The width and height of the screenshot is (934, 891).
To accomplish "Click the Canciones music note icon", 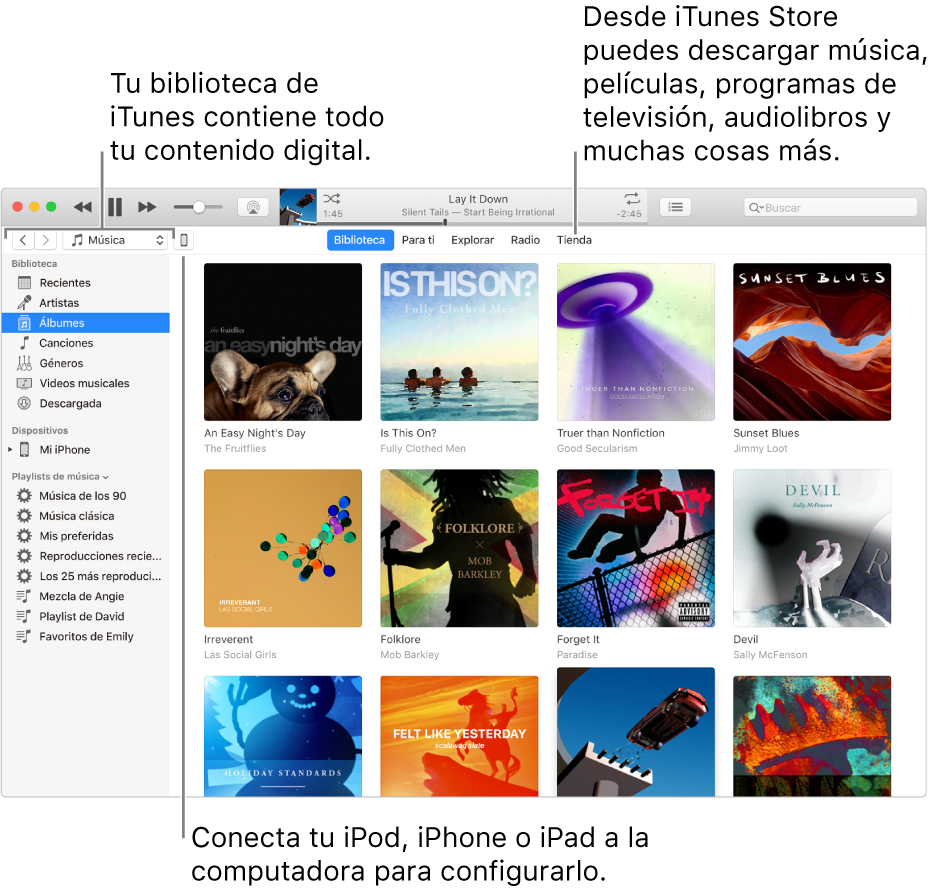I will pyautogui.click(x=24, y=343).
